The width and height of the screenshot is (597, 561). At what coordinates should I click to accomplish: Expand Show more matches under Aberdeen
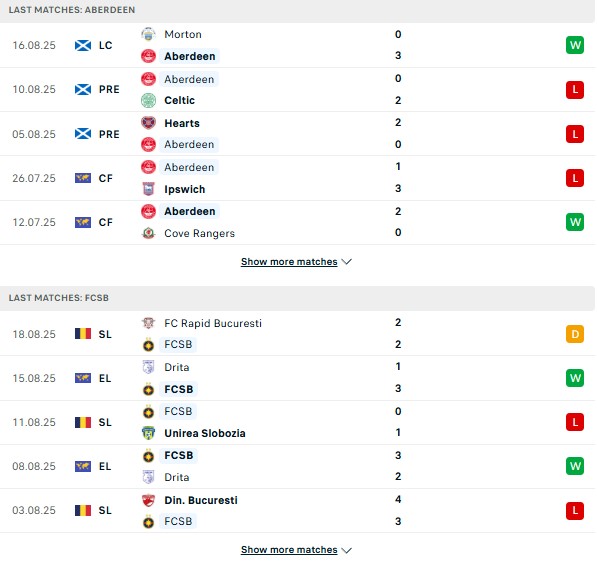(x=289, y=262)
